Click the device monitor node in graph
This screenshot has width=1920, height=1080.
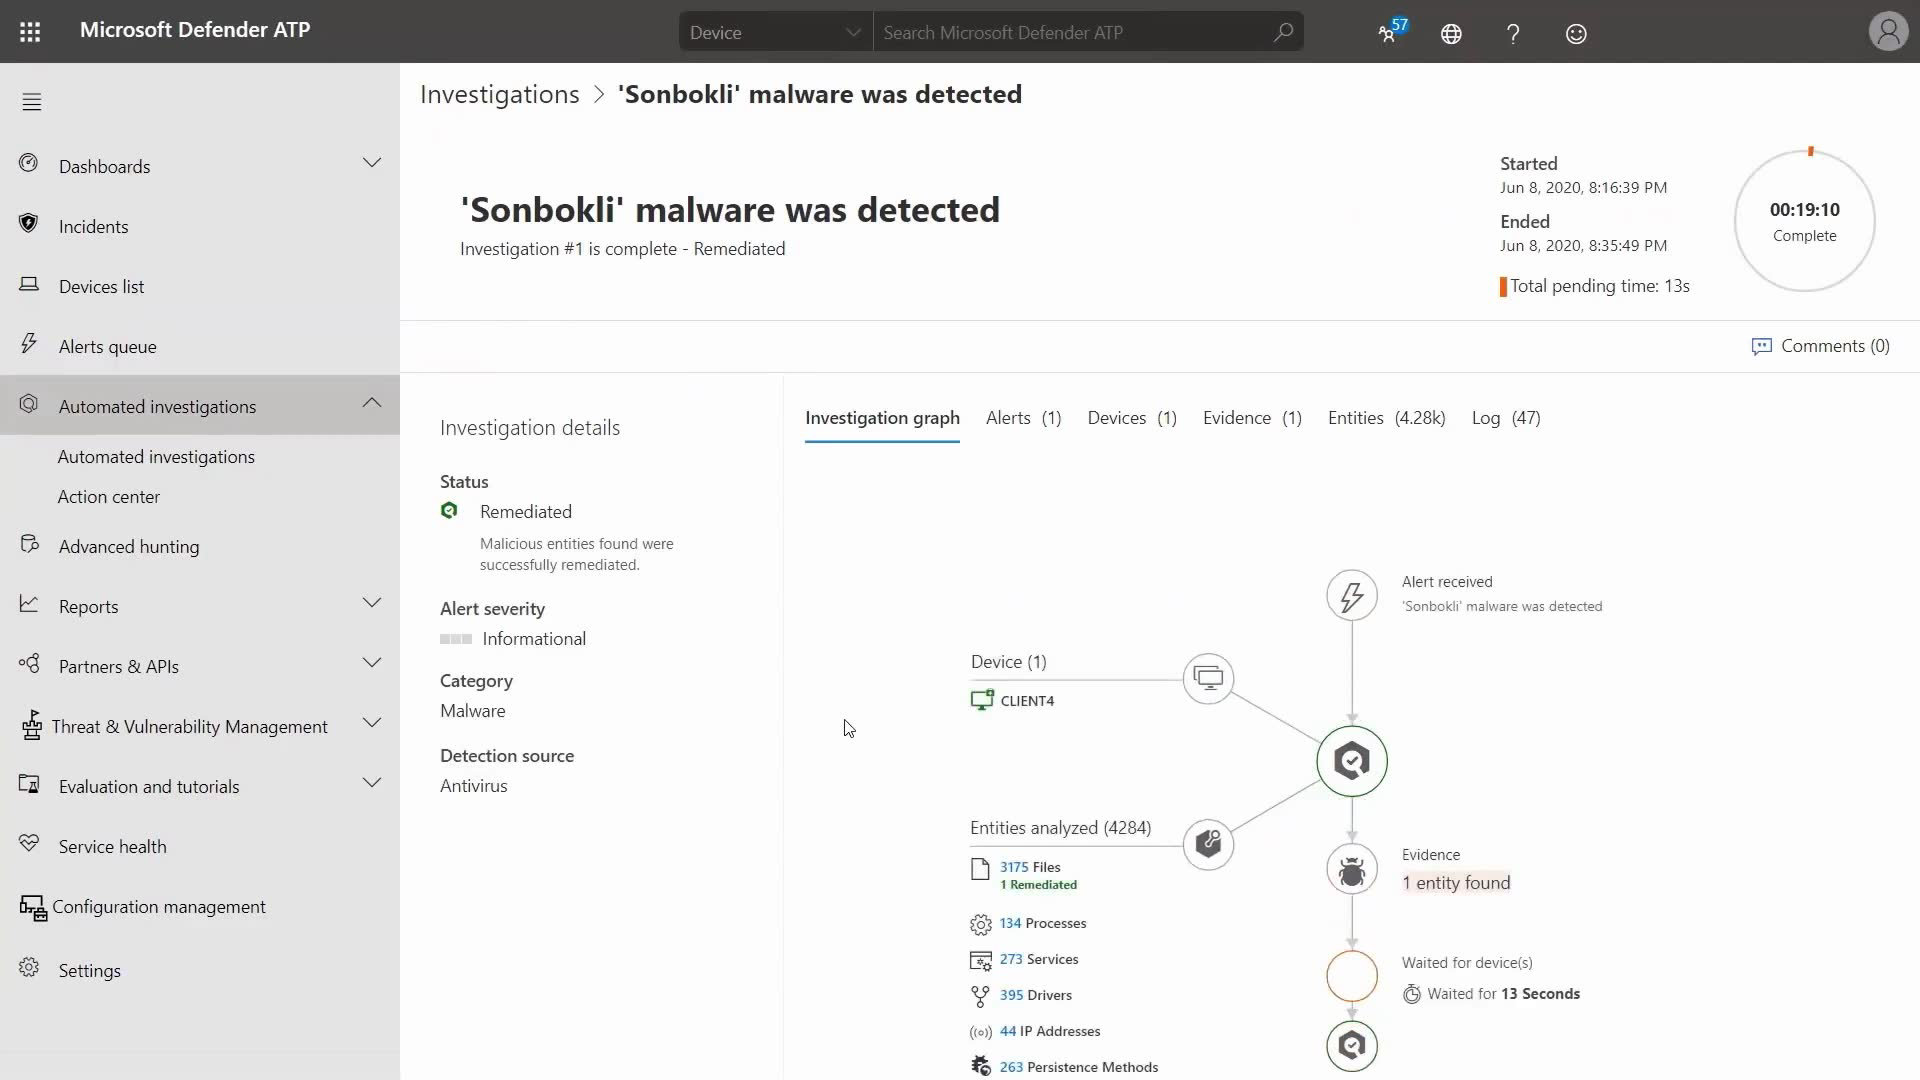pyautogui.click(x=1208, y=679)
